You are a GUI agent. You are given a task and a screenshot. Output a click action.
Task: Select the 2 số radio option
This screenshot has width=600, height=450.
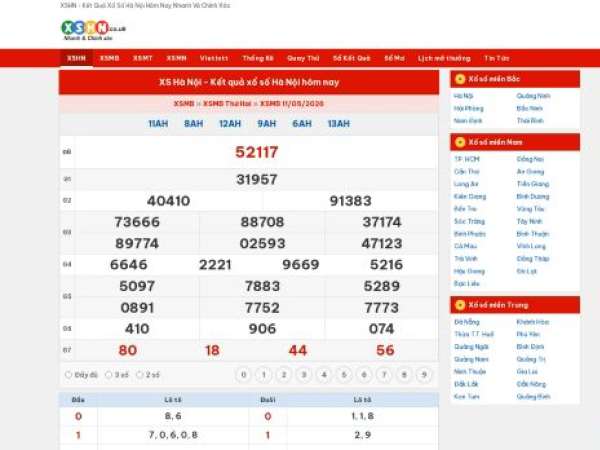pyautogui.click(x=140, y=375)
